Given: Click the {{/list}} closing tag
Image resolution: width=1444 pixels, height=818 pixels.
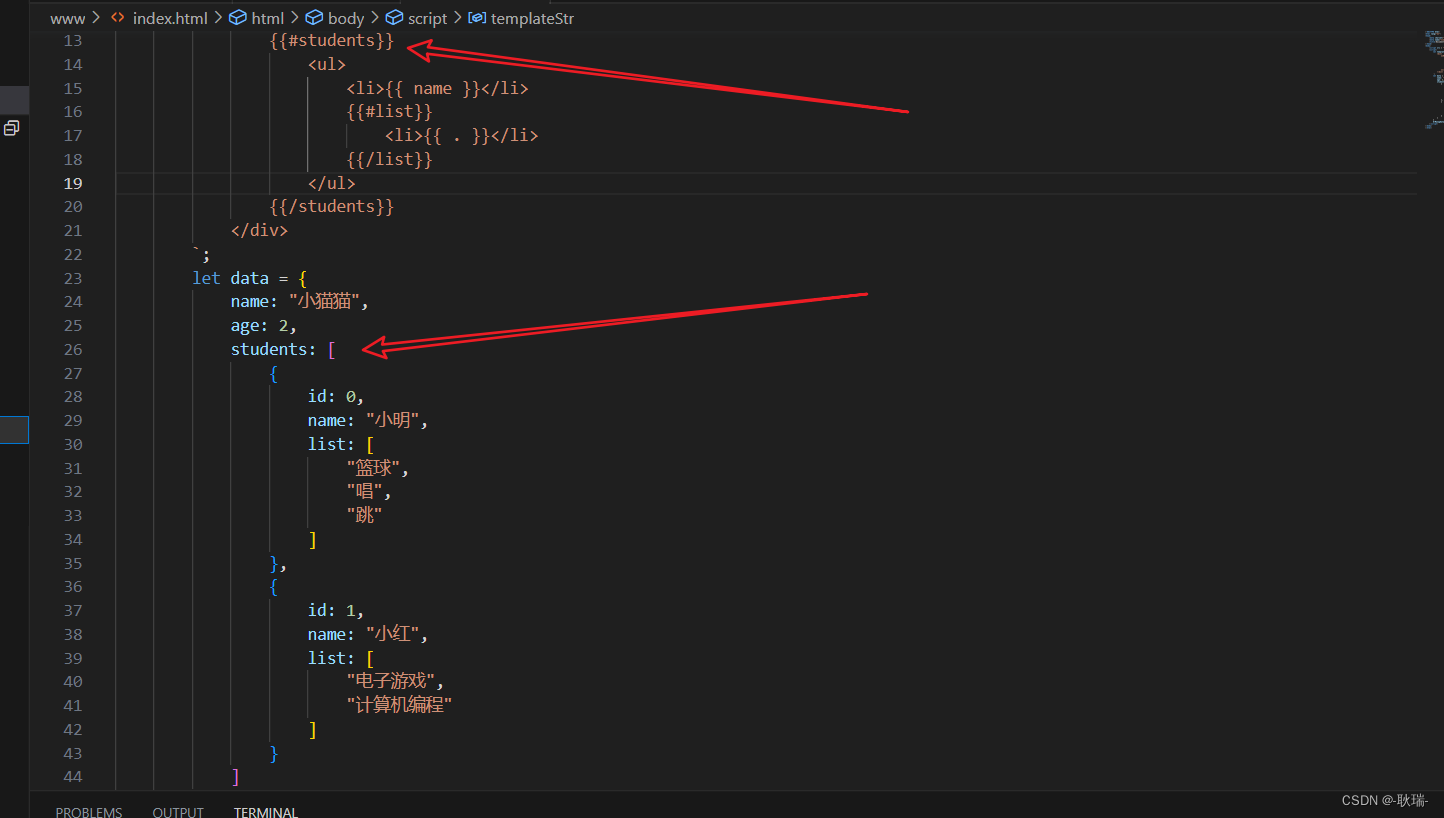Looking at the screenshot, I should tap(389, 159).
